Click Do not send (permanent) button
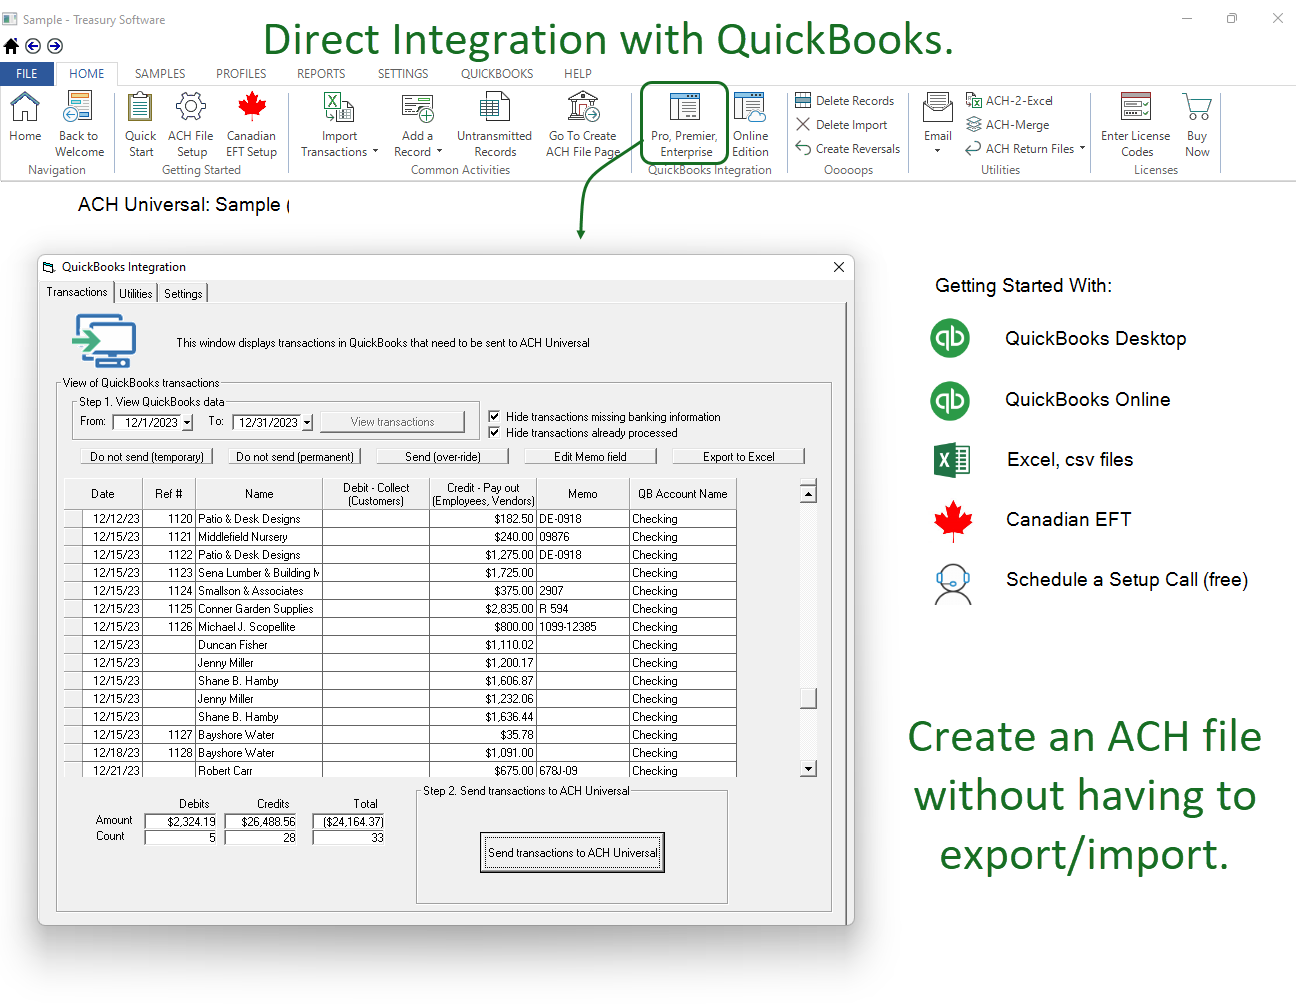Screen dimensions: 1297x1004 [x=295, y=457]
